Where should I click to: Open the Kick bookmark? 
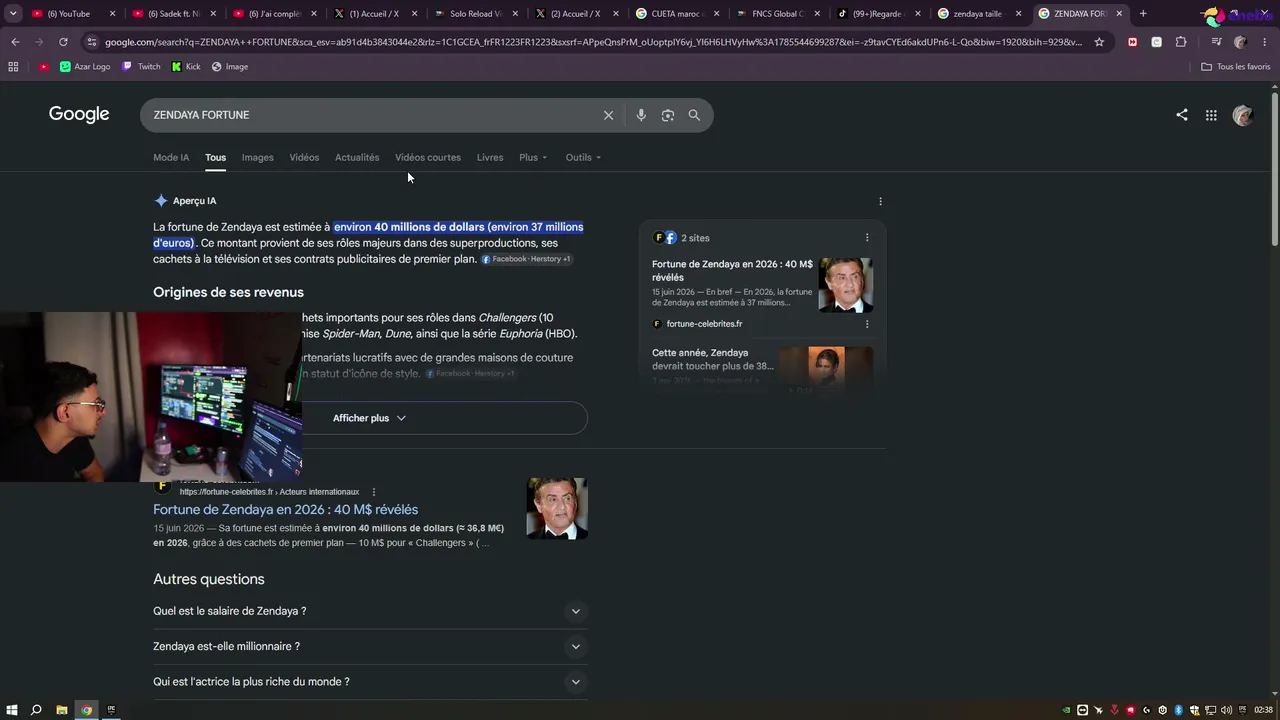186,67
